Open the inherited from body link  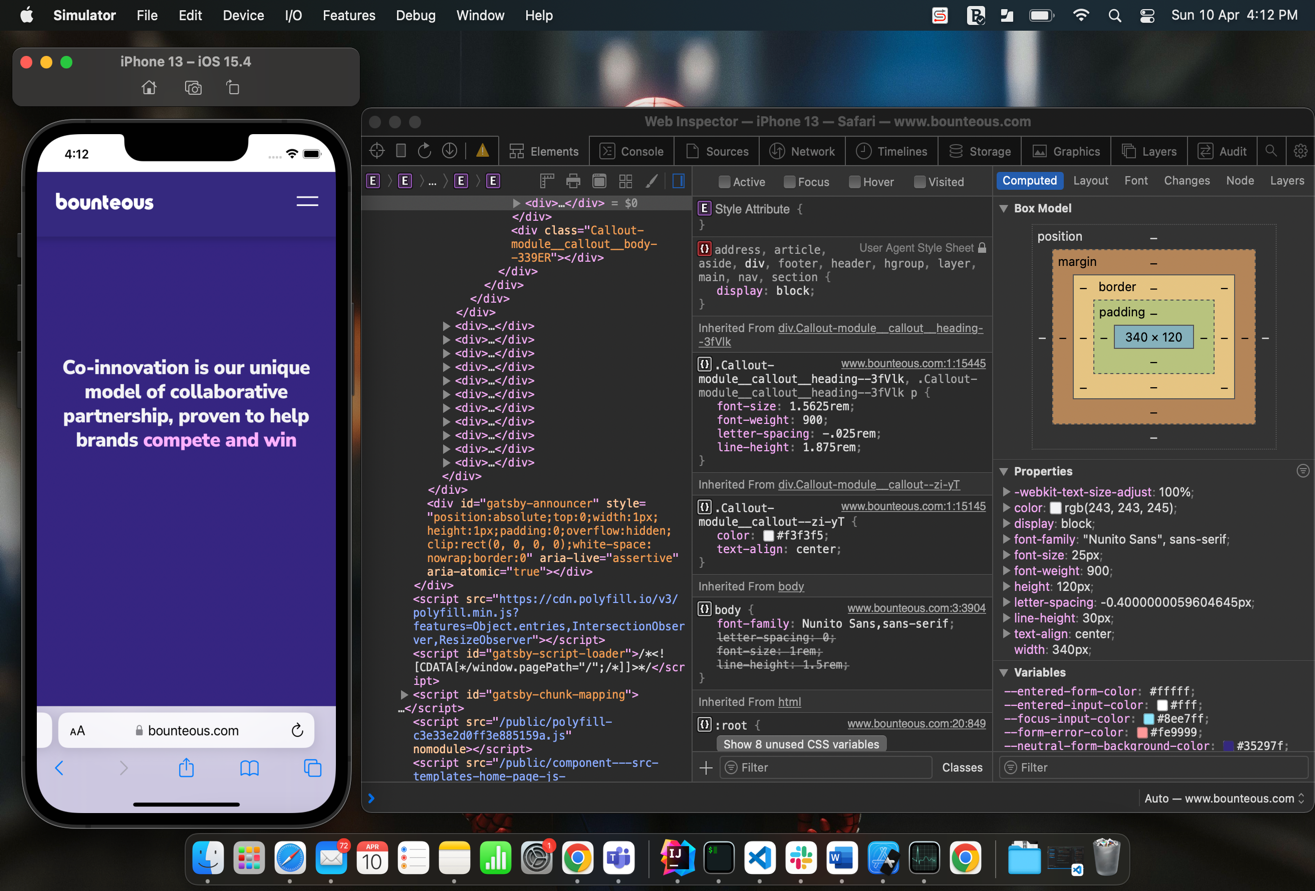coord(791,587)
